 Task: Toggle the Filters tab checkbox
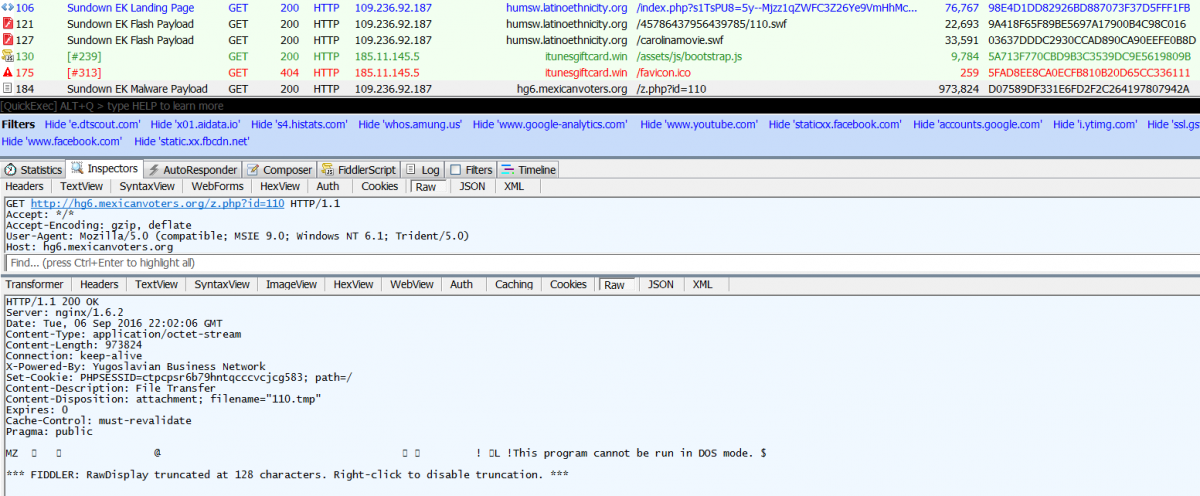tap(456, 170)
